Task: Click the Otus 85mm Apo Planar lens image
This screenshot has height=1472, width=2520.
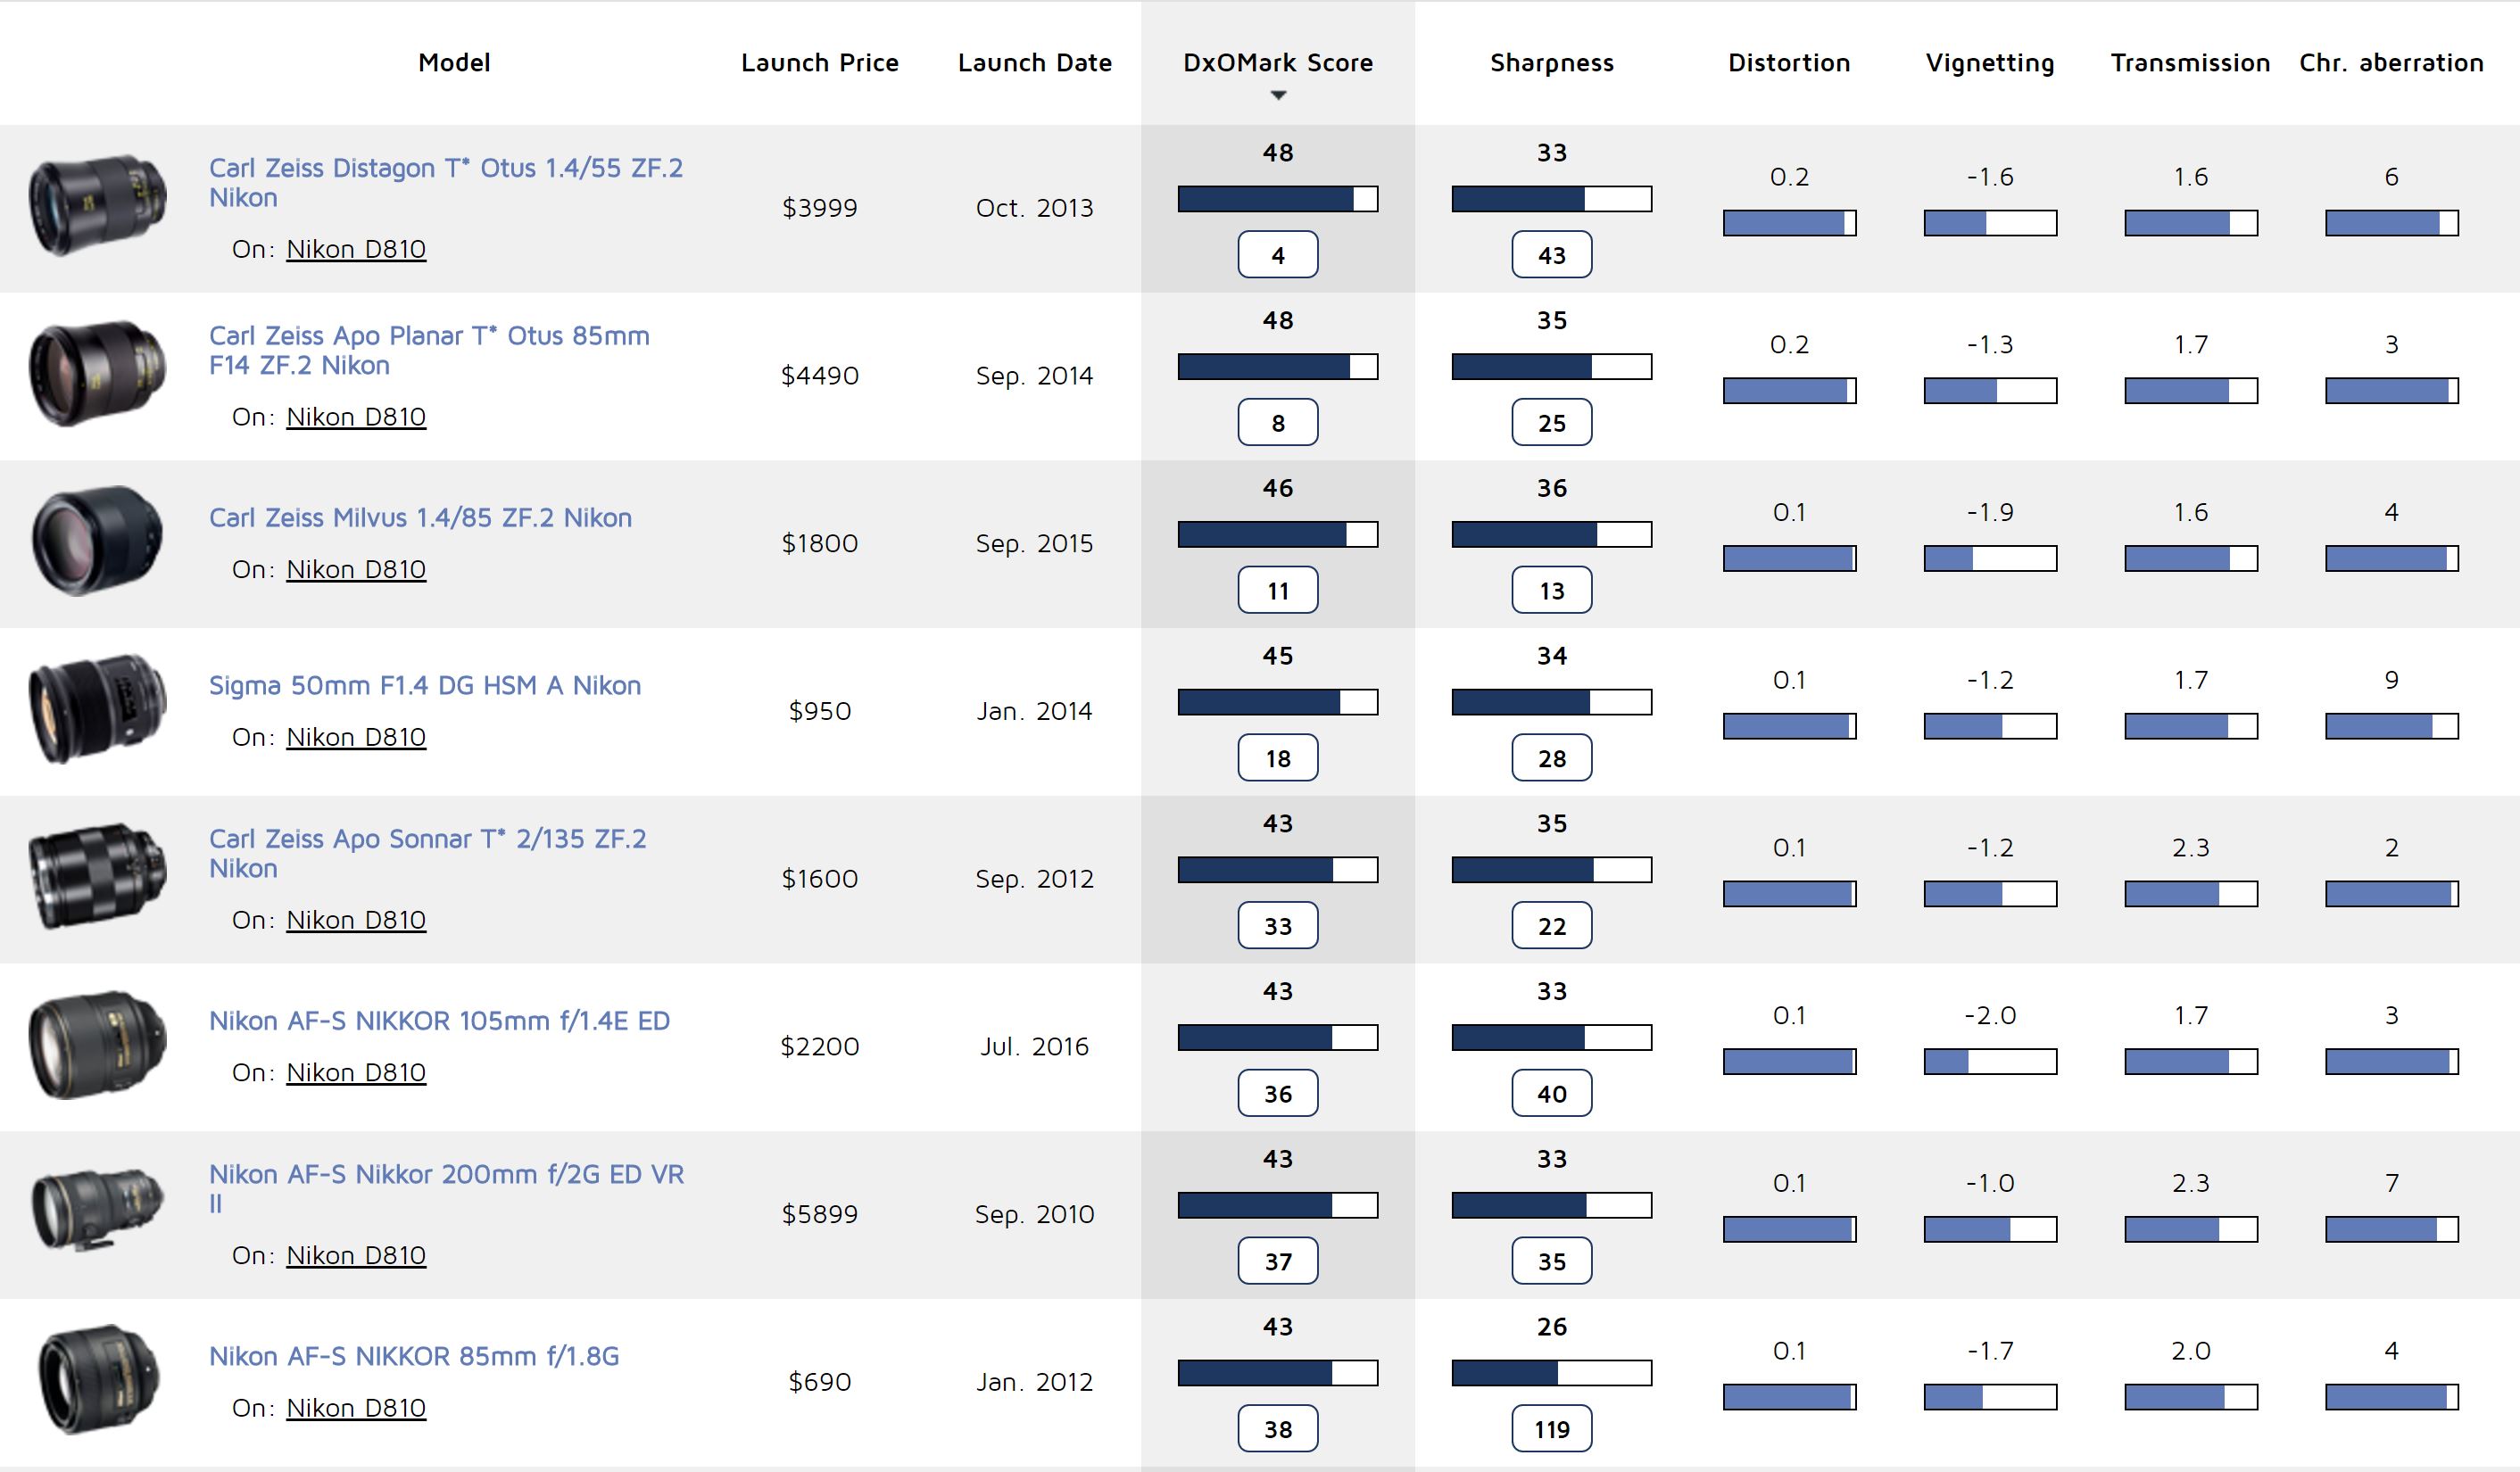Action: (97, 373)
